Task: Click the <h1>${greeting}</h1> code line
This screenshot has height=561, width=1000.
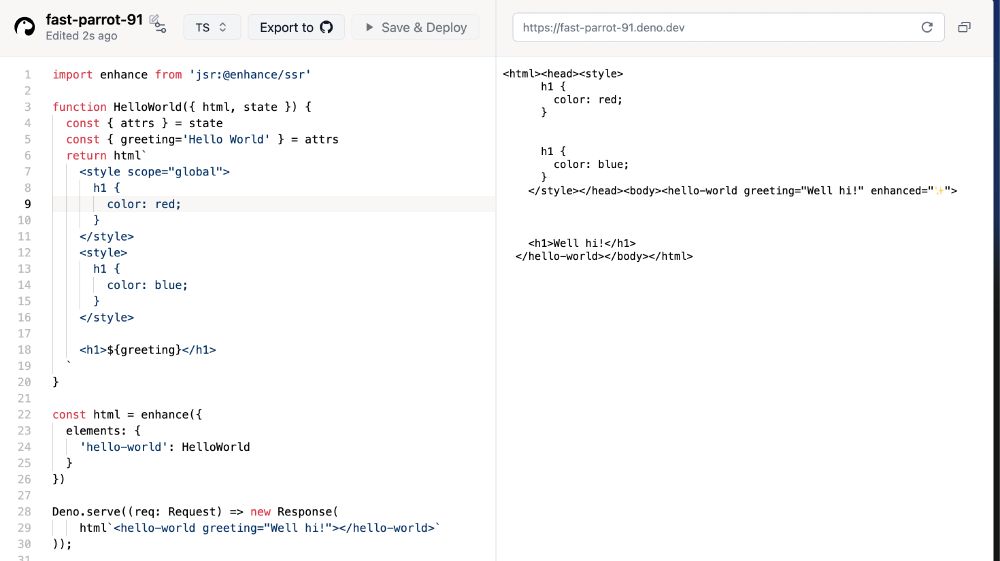Action: (x=148, y=349)
